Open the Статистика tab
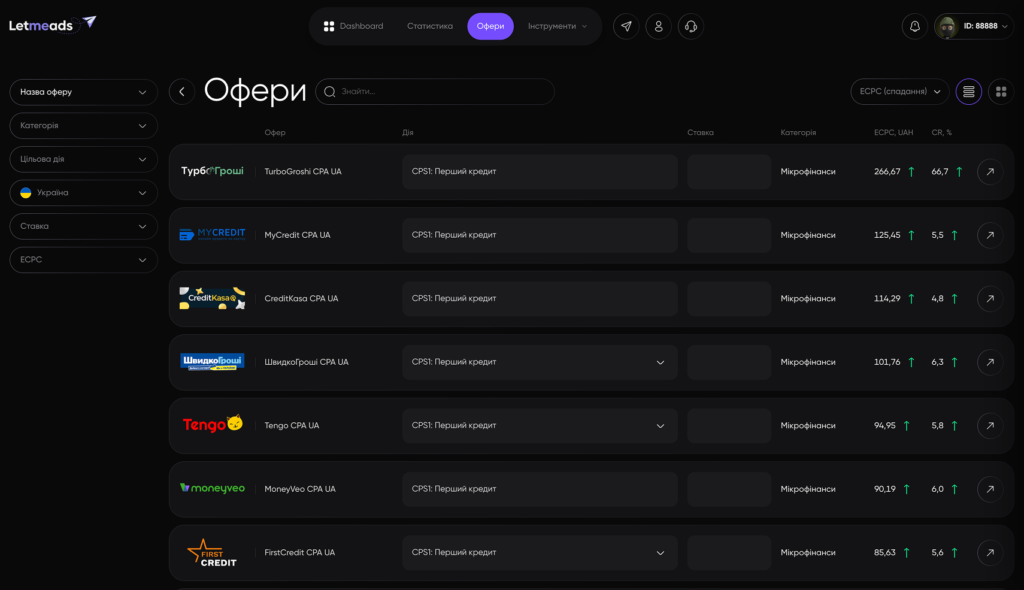Screen dimensions: 1024x590 [x=430, y=26]
